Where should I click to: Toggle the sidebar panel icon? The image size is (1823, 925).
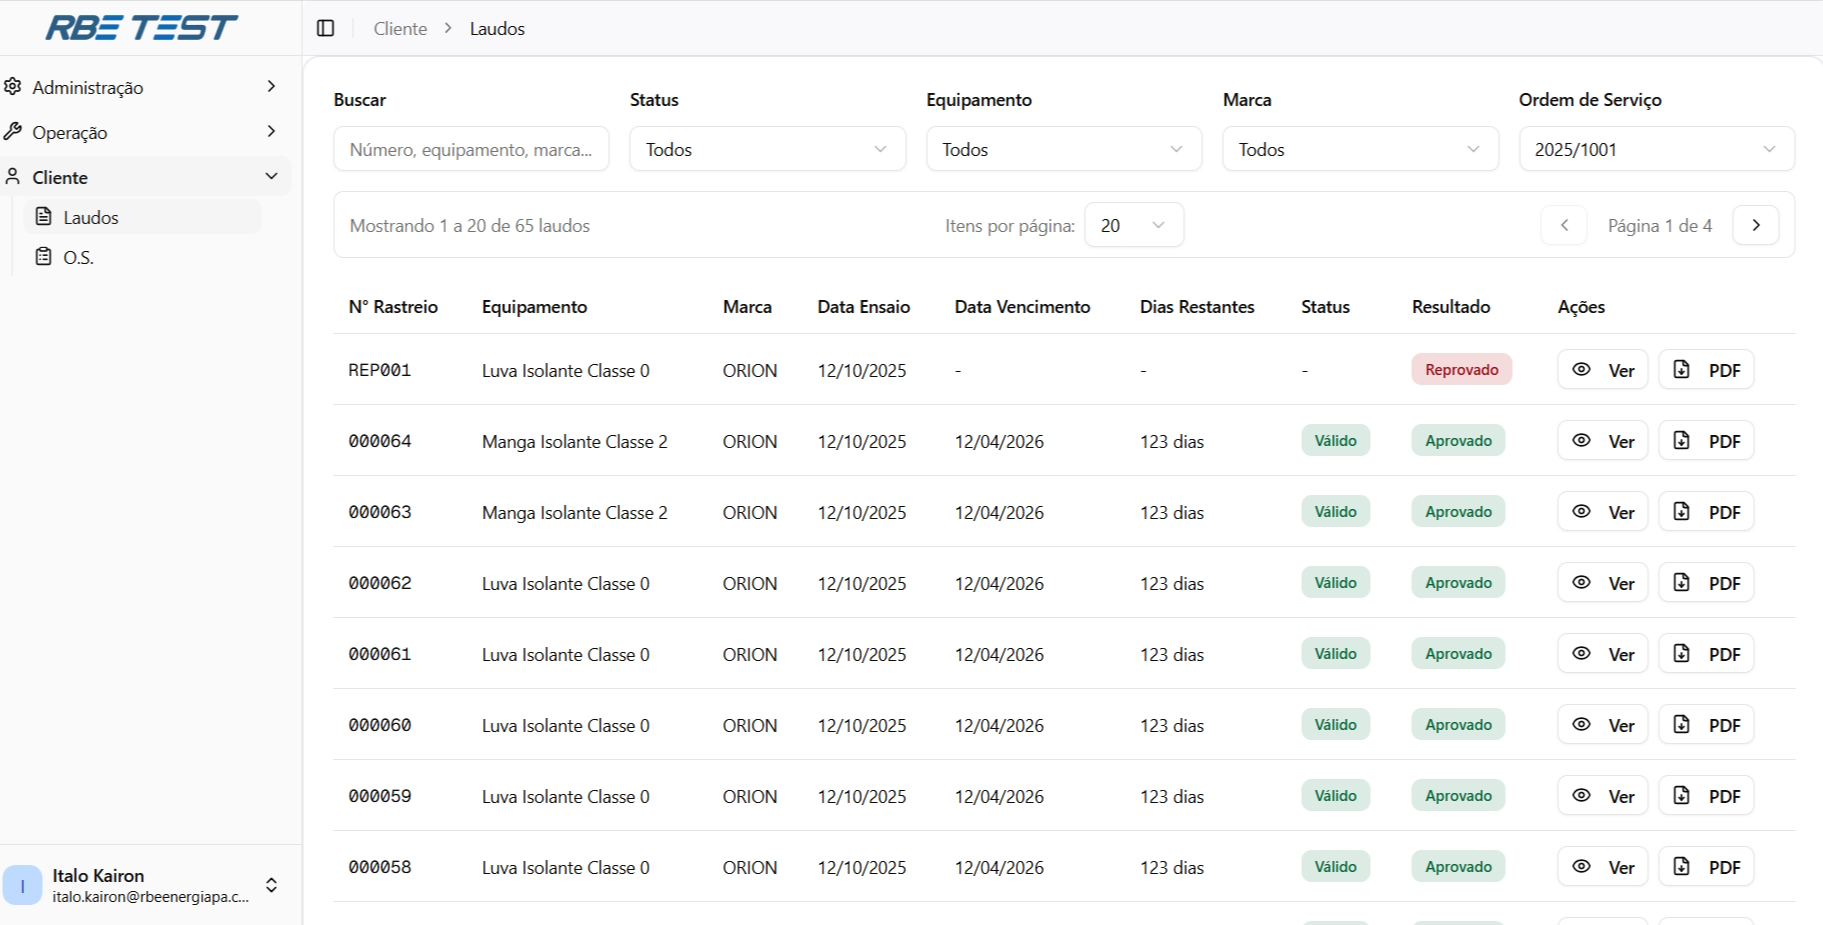[325, 28]
